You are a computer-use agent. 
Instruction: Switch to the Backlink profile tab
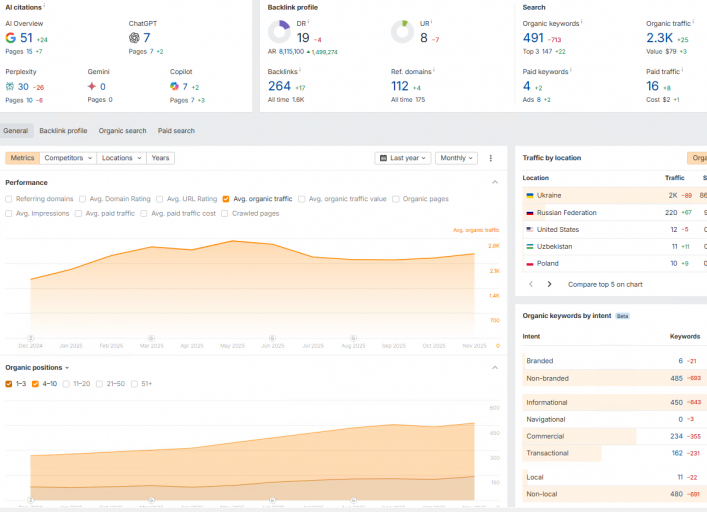pyautogui.click(x=63, y=131)
